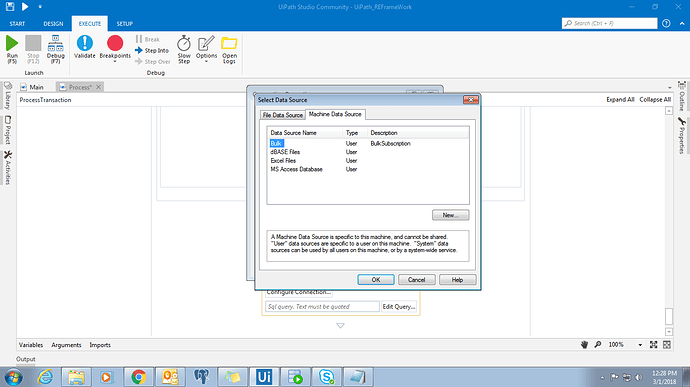Screen dimensions: 690x387
Task: Open the SETUP ribbon tab
Action: [x=125, y=24]
